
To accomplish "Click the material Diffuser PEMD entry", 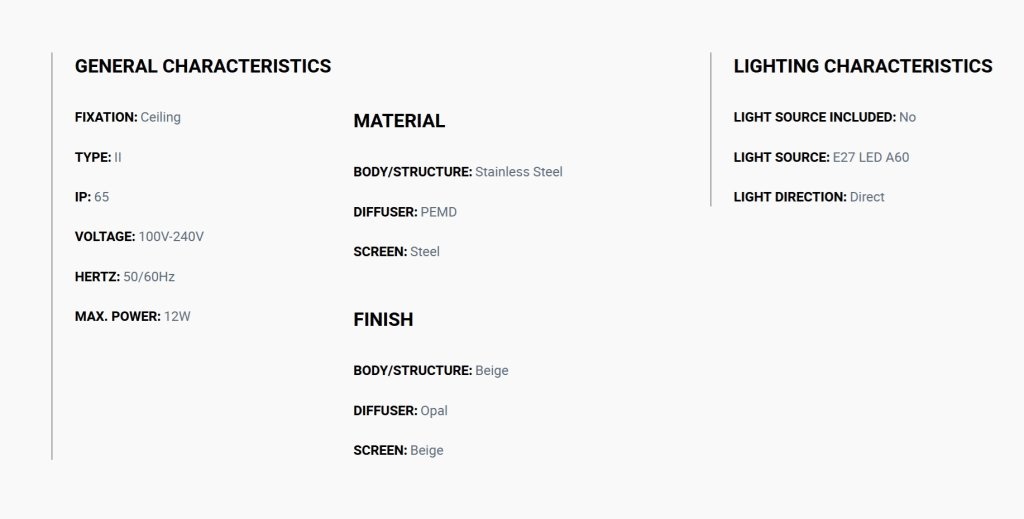I will tap(405, 212).
